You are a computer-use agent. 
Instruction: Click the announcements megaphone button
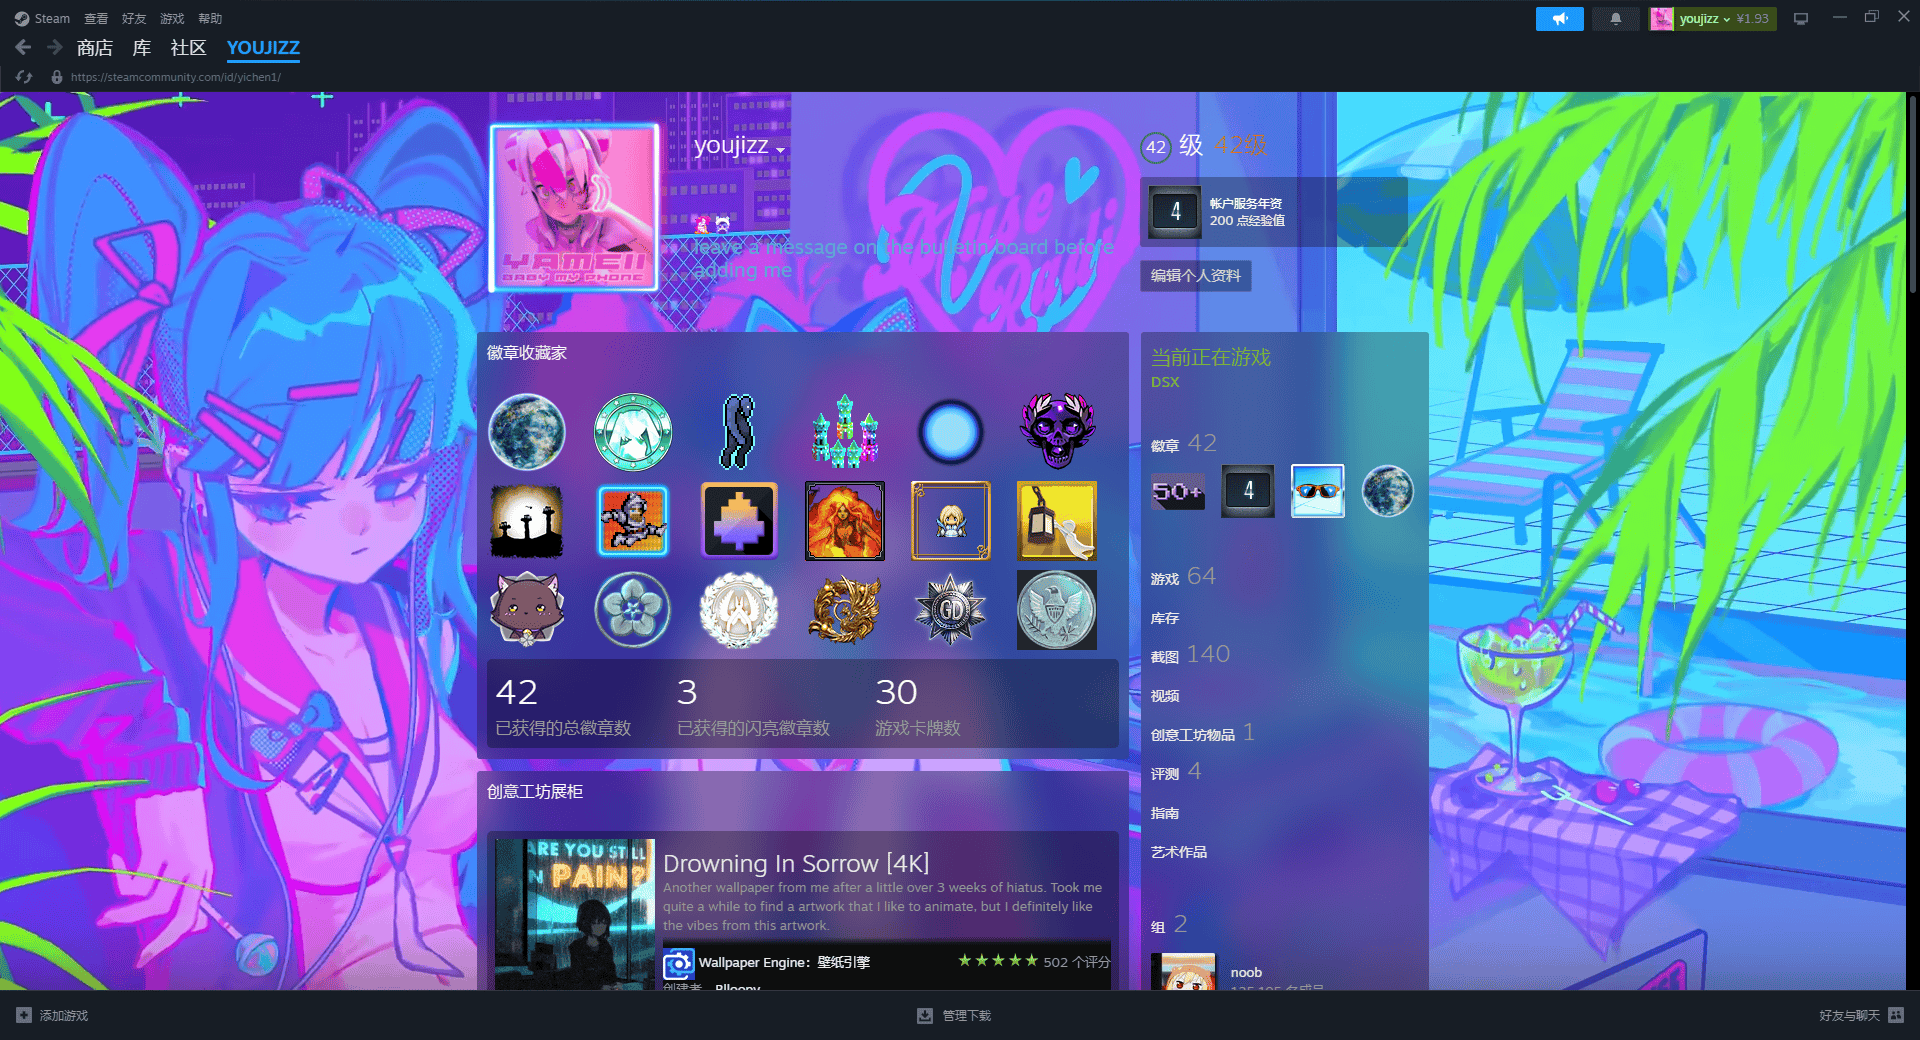[x=1560, y=18]
